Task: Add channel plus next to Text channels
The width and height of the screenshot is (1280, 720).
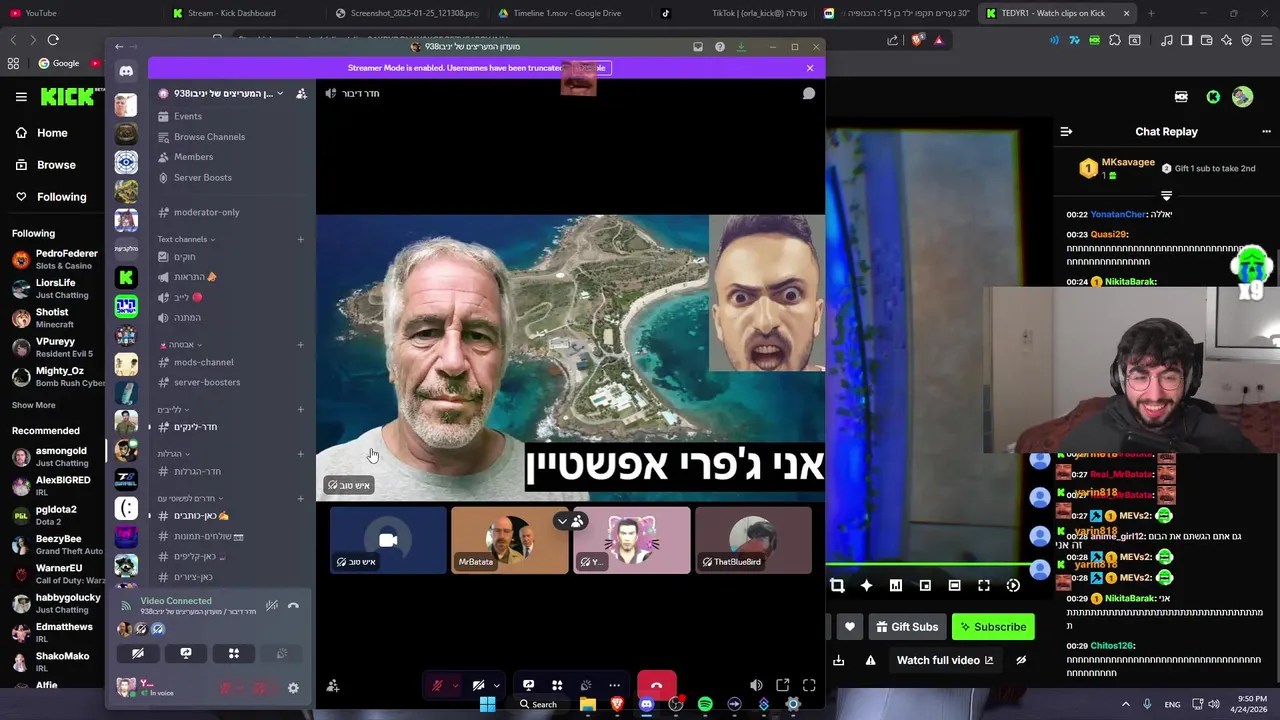Action: pyautogui.click(x=300, y=239)
